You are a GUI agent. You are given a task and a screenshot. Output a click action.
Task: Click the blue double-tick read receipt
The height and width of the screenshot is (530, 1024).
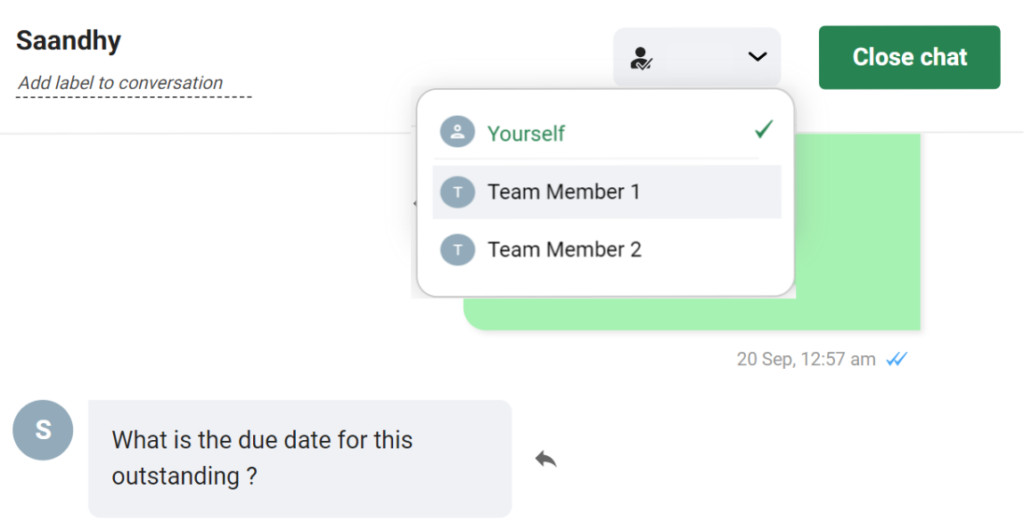[x=897, y=359]
